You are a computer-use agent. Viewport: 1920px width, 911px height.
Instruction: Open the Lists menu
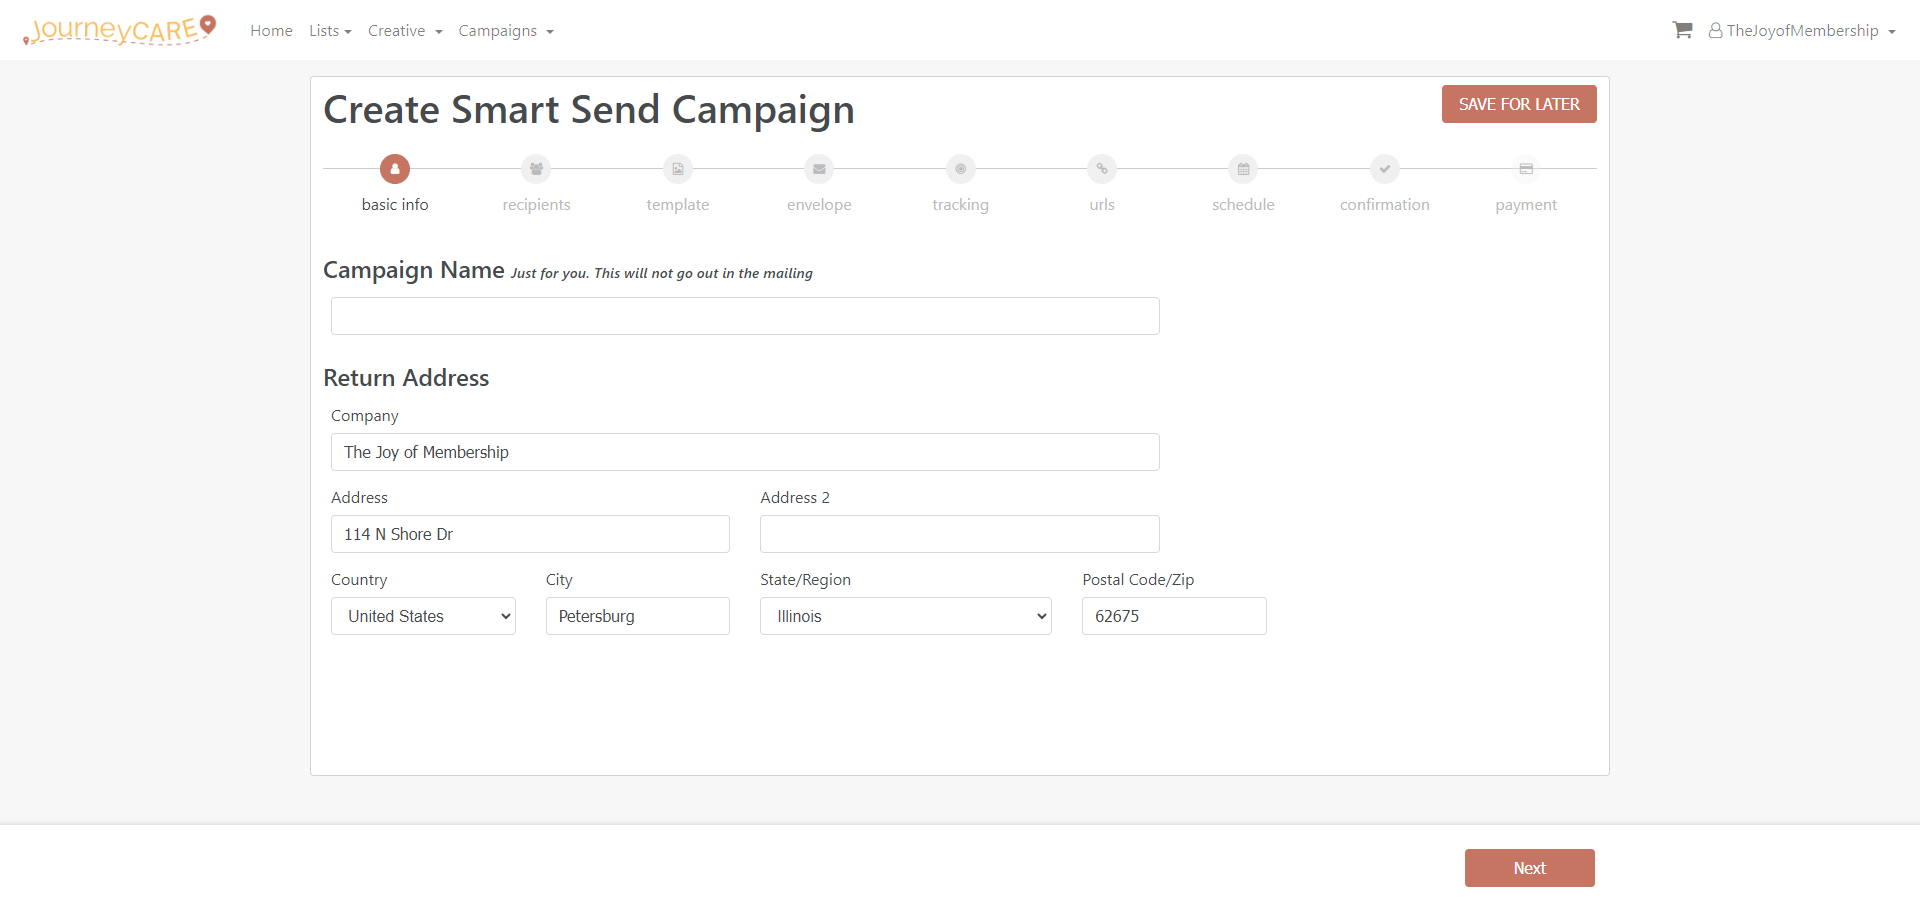(330, 31)
